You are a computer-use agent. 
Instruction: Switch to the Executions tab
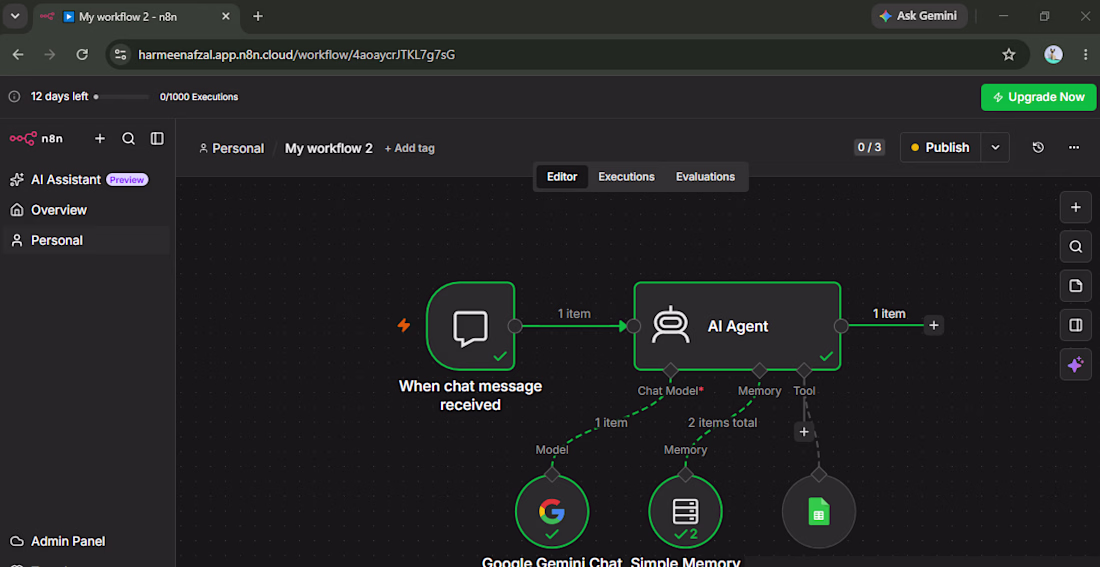pyautogui.click(x=626, y=177)
